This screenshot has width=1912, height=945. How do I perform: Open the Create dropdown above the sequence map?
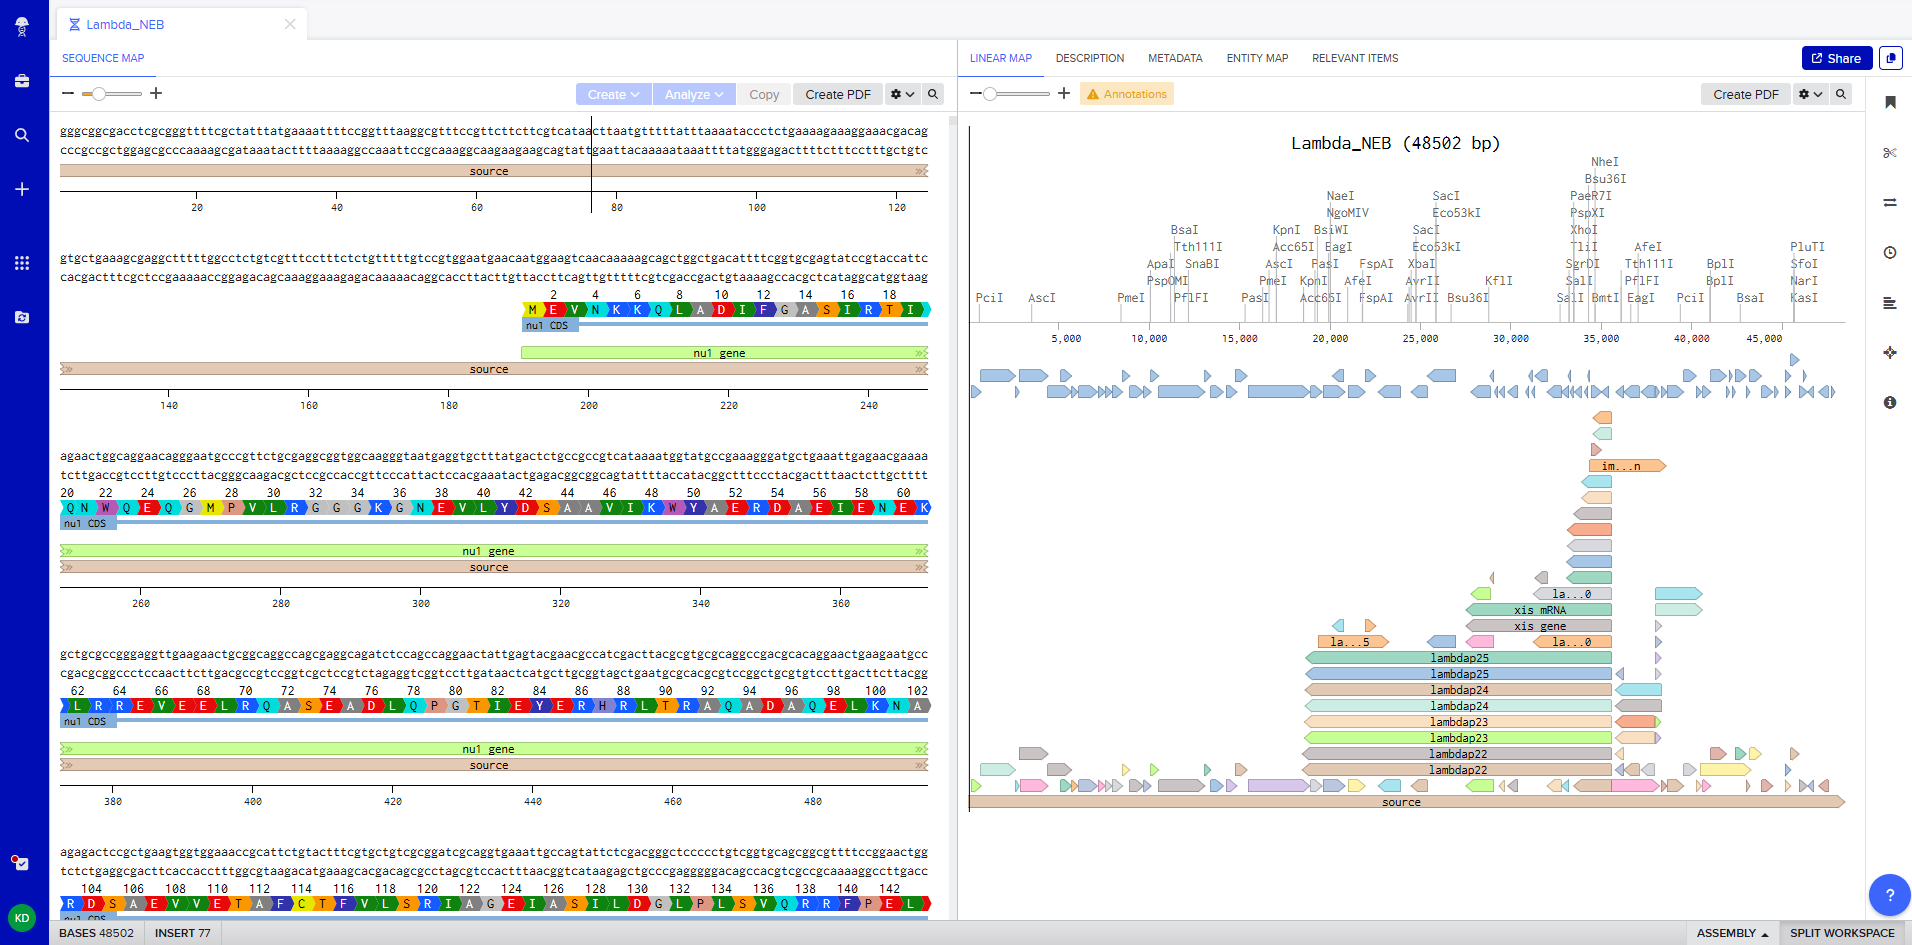[613, 94]
